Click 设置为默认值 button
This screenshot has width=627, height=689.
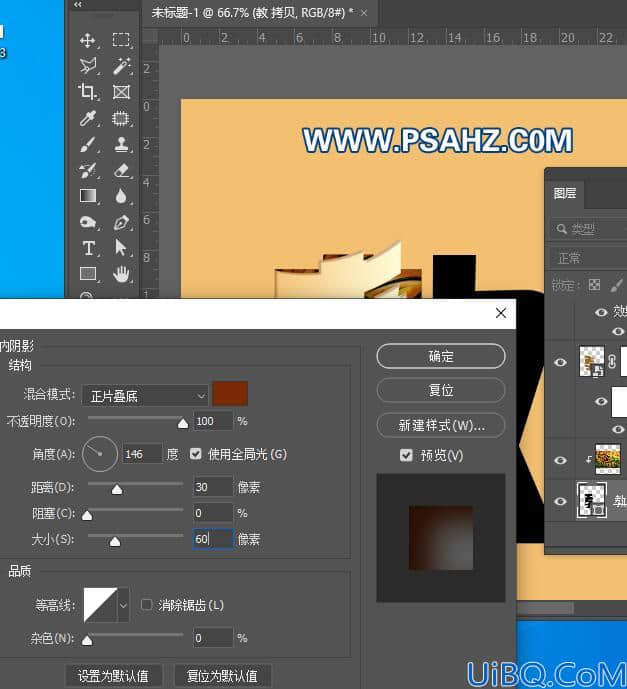pos(113,676)
